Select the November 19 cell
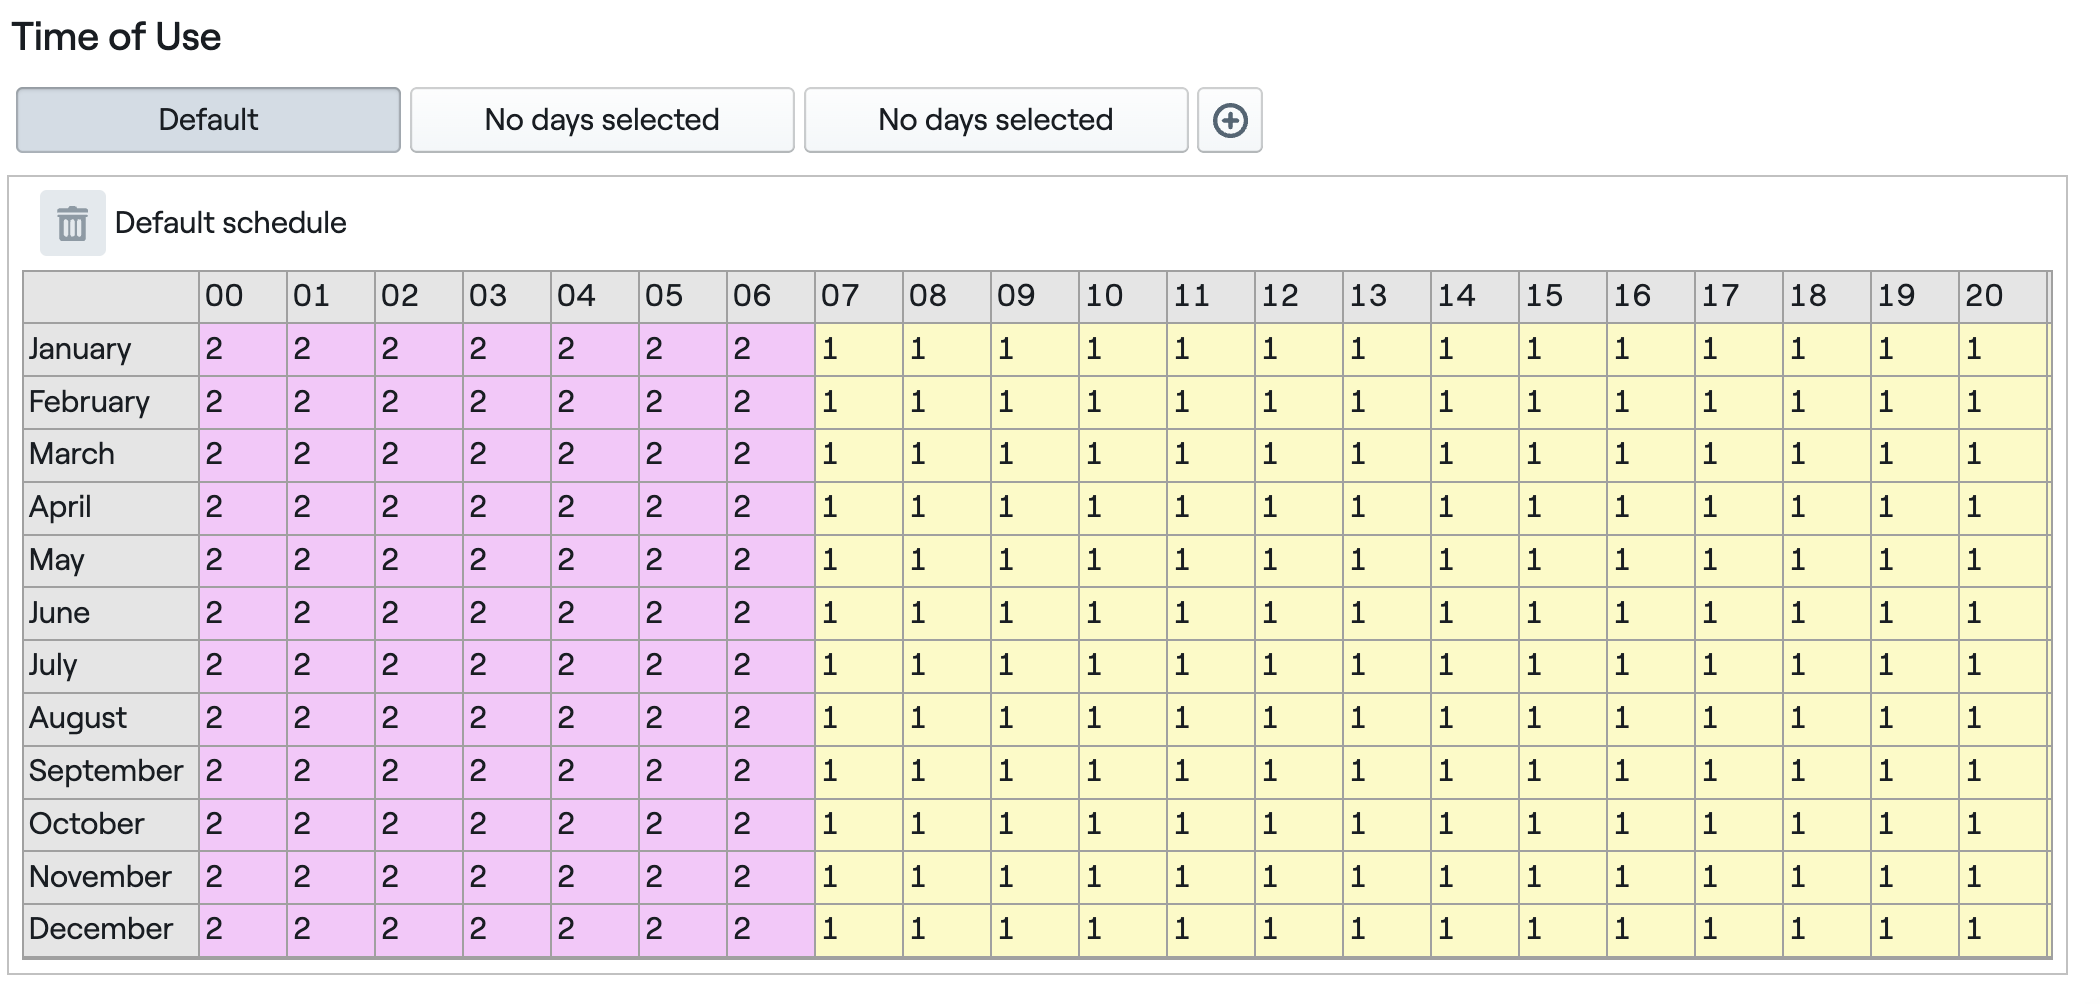2100x1004 pixels. [x=1914, y=877]
